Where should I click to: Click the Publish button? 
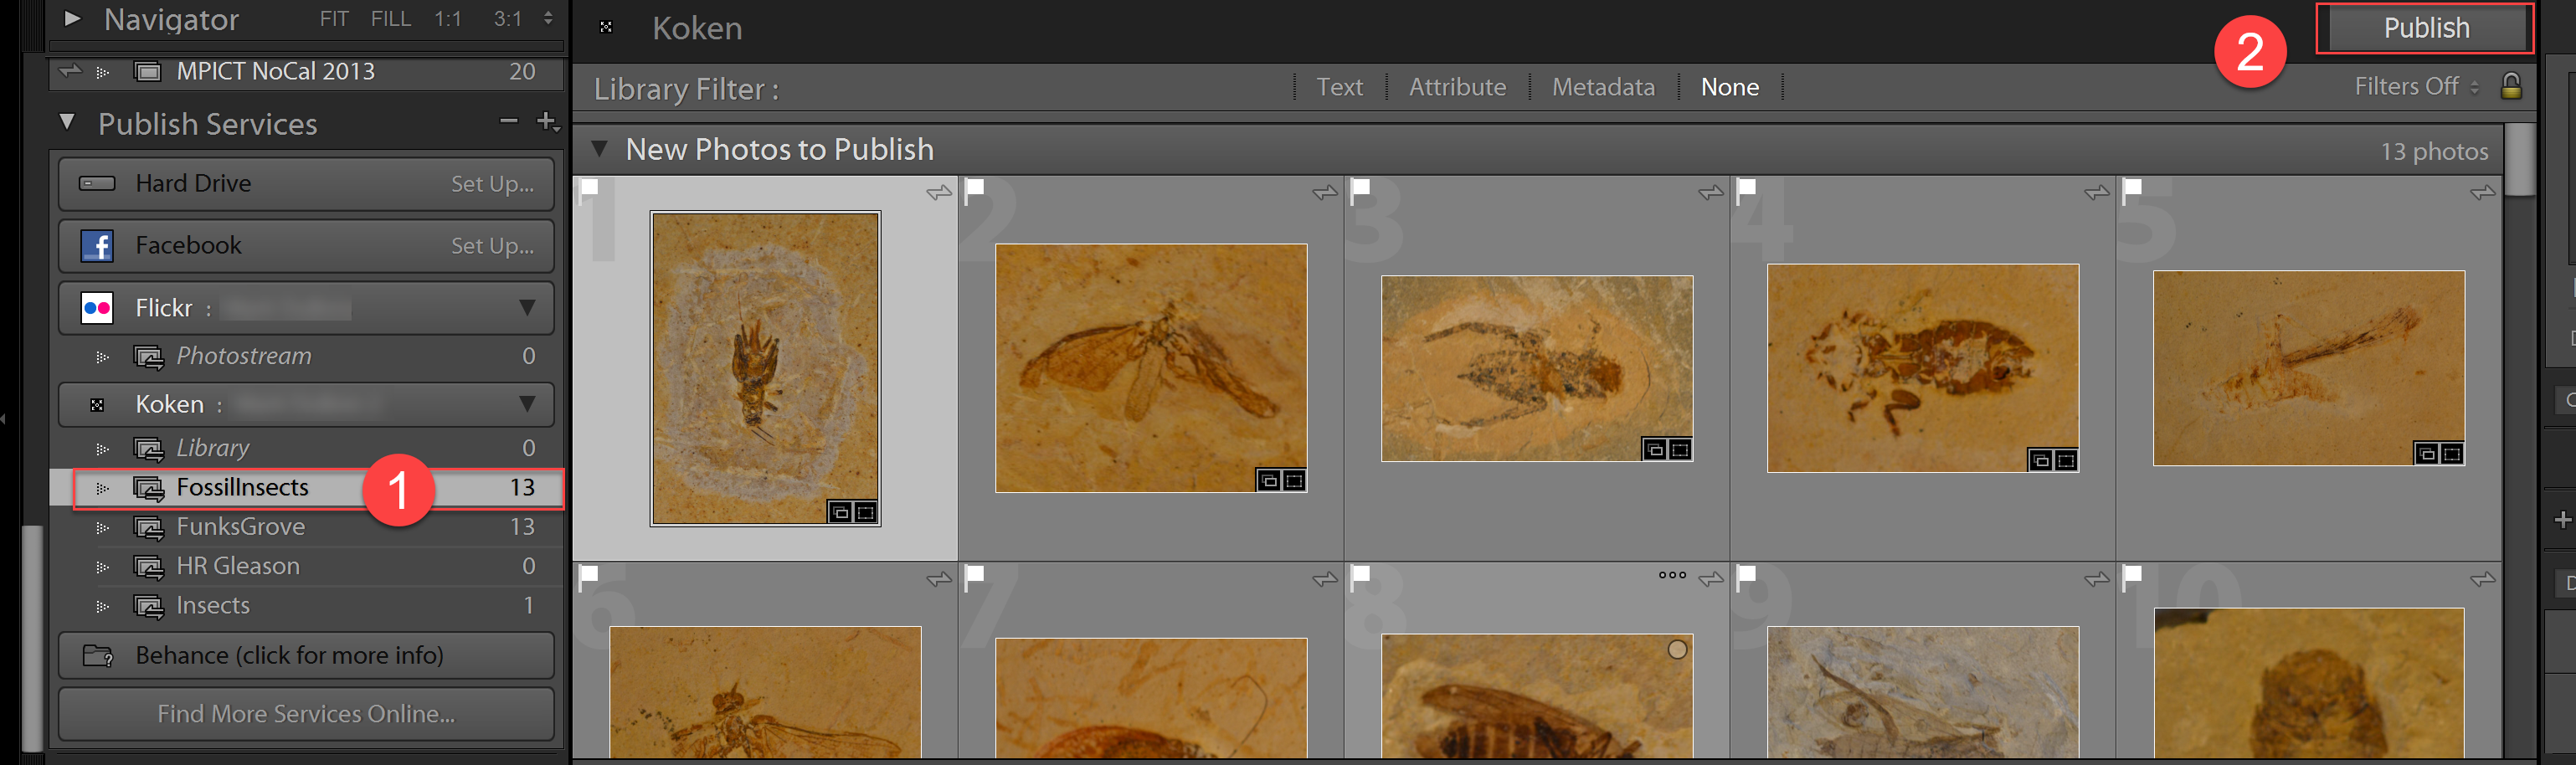coord(2425,28)
